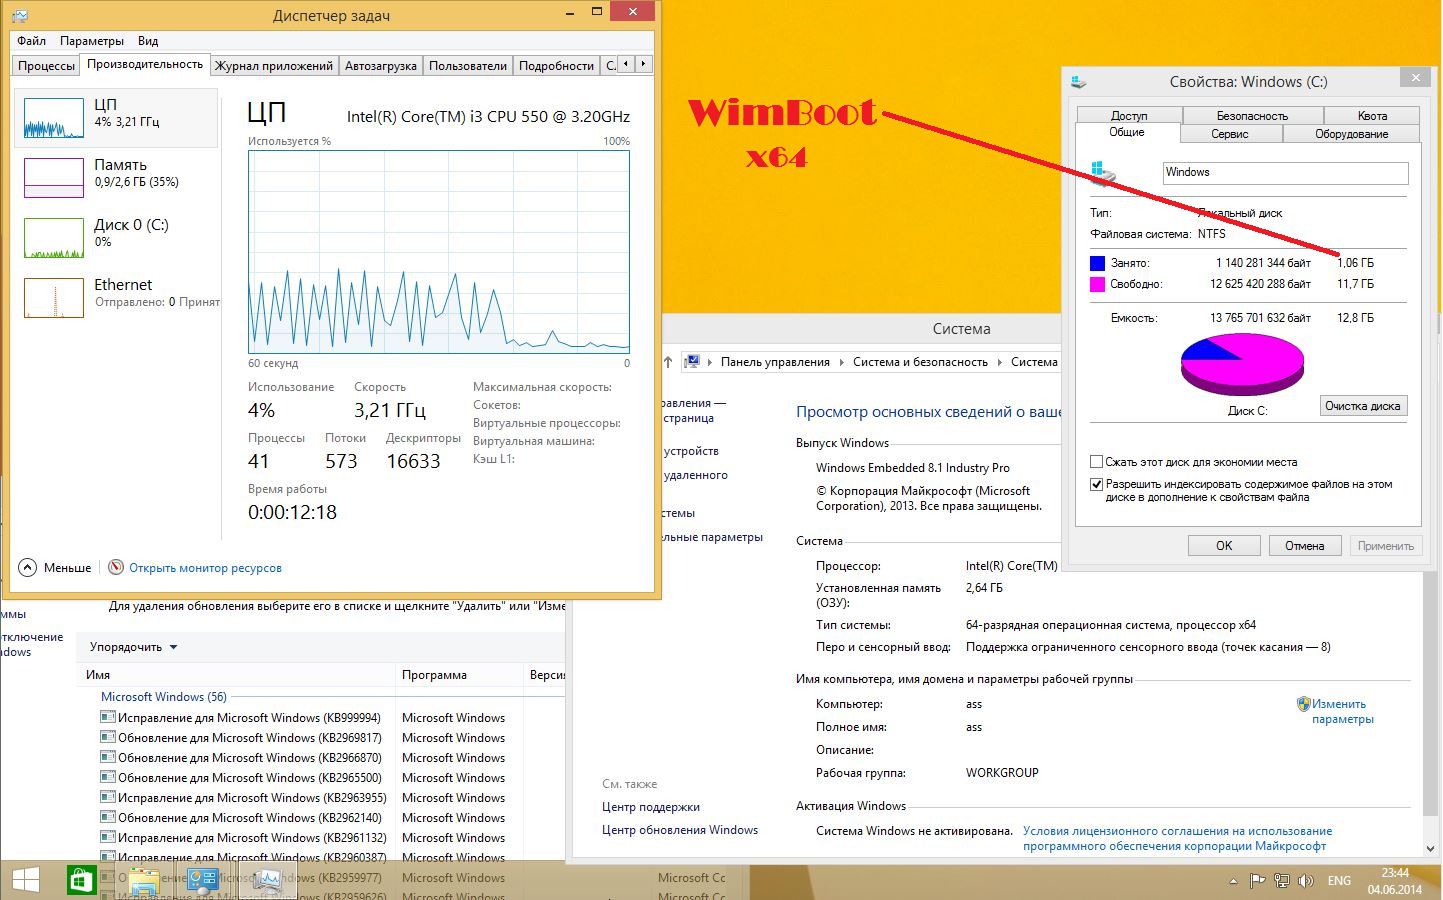The image size is (1443, 900).
Task: Open the Изменить параметры link
Action: click(x=1343, y=711)
